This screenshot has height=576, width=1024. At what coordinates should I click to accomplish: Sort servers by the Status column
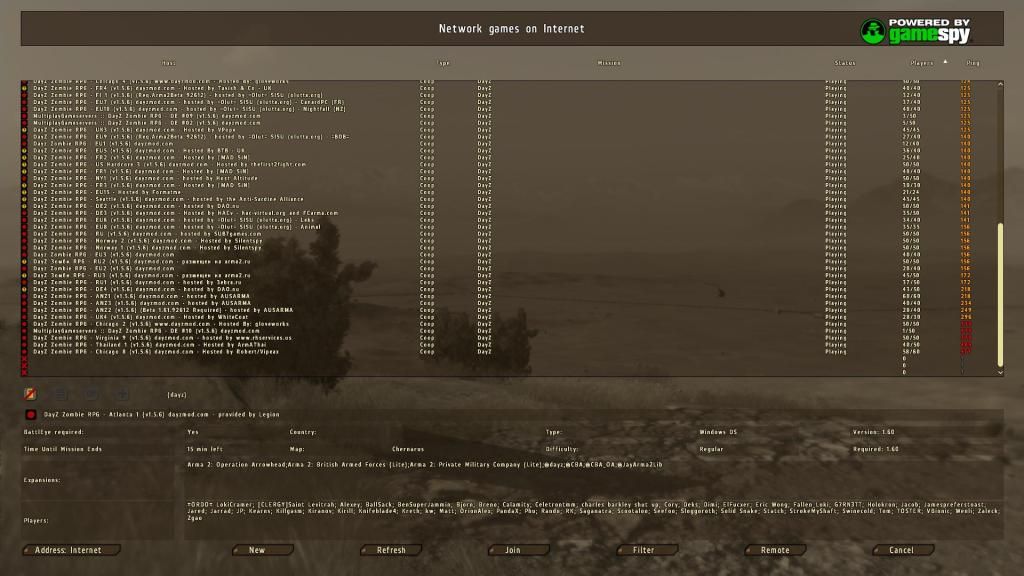click(844, 63)
